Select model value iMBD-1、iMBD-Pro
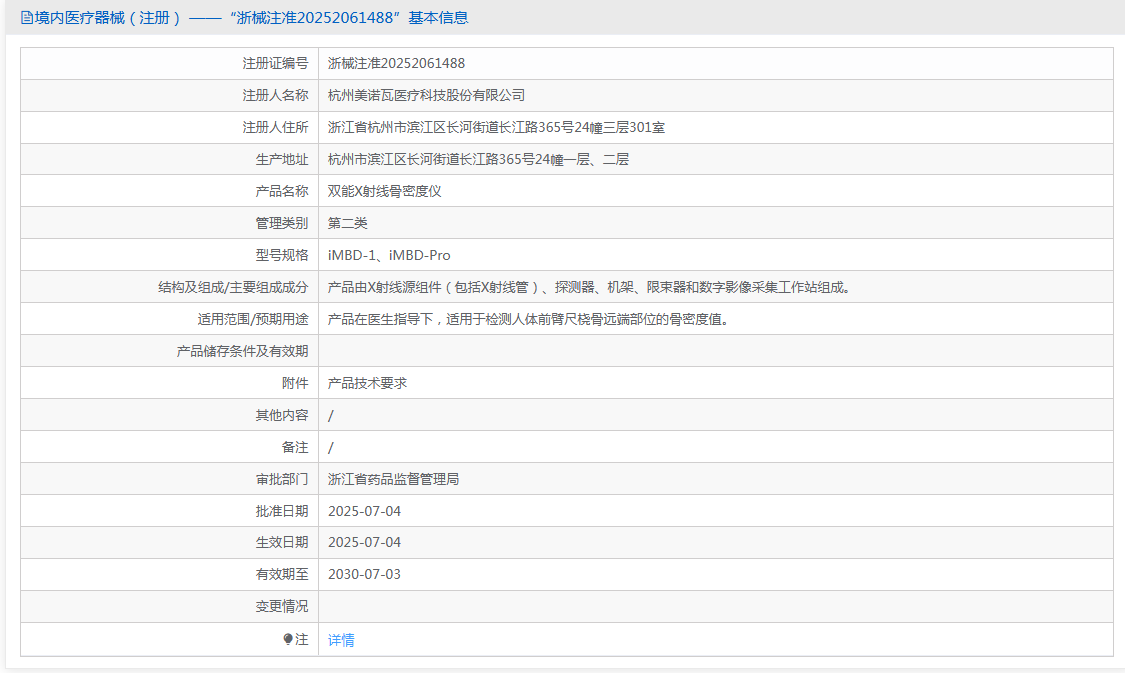Viewport: 1125px width, 673px height. [x=389, y=255]
